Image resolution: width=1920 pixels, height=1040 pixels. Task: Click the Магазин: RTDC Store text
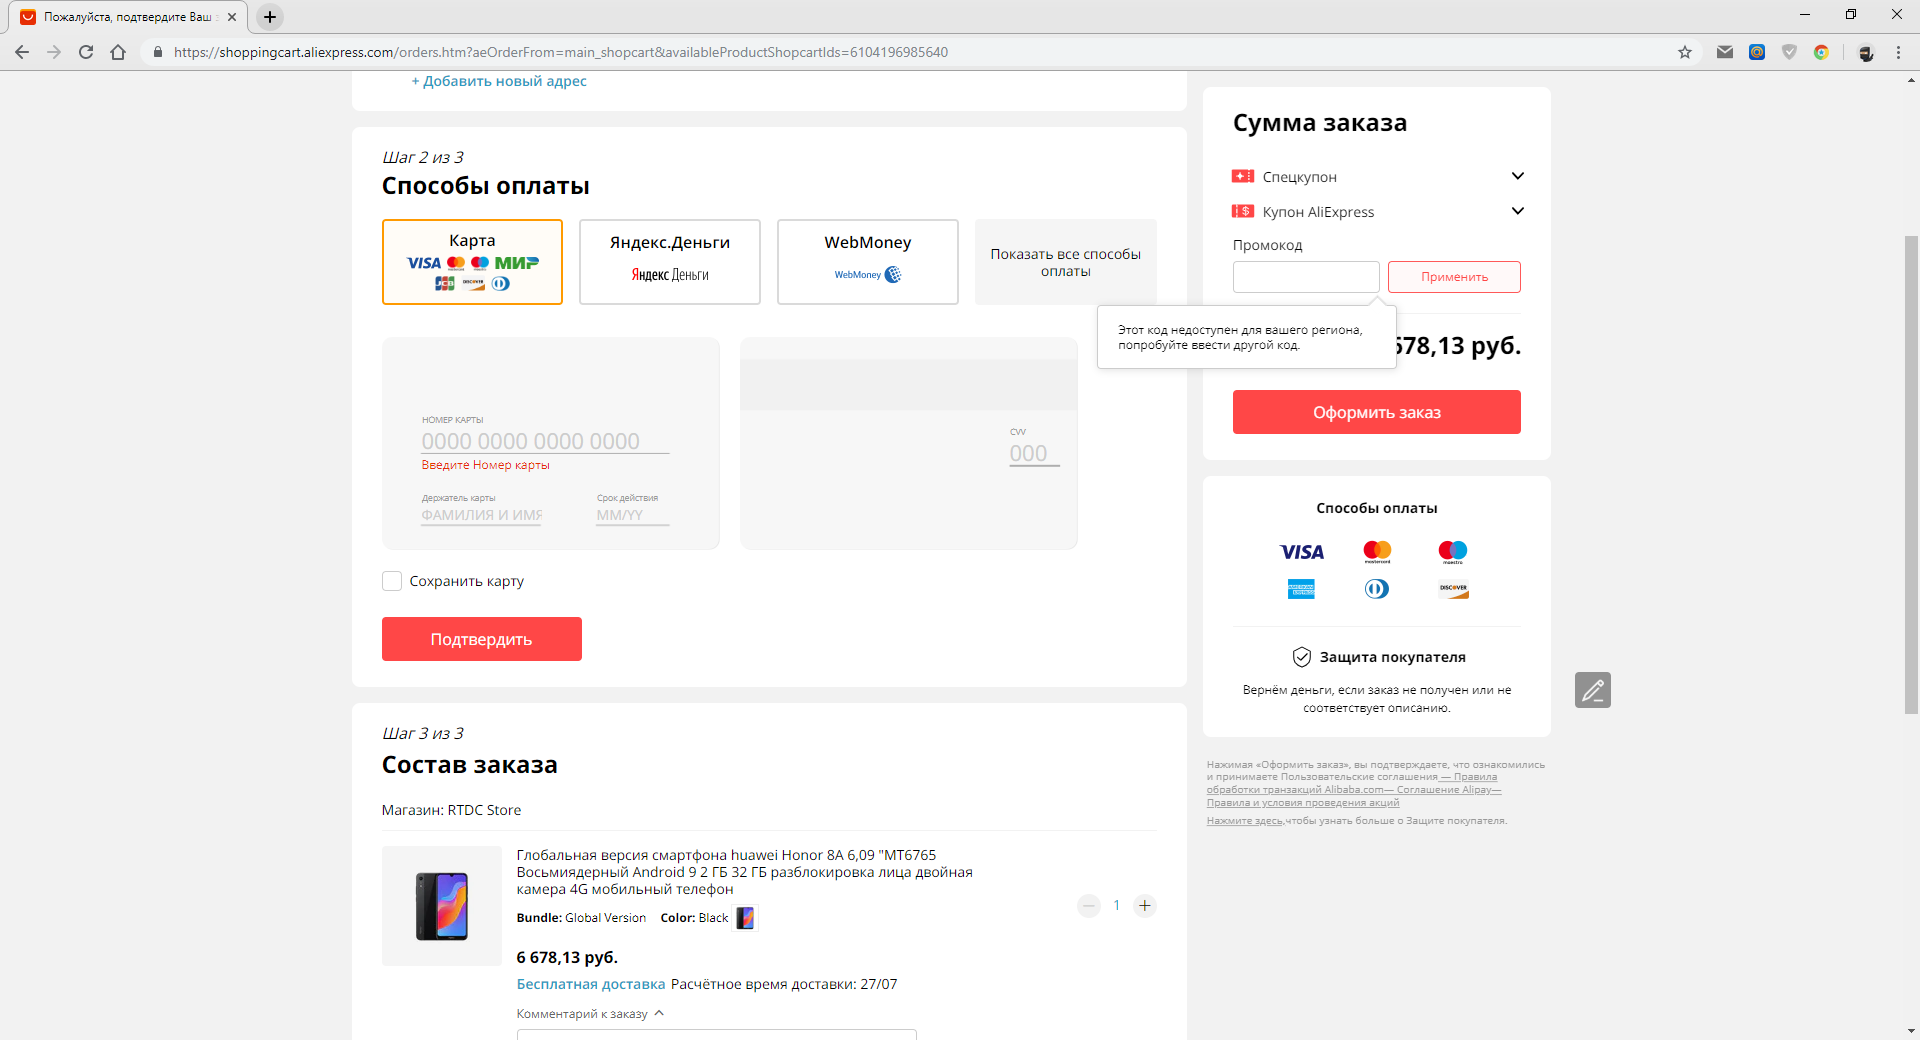coord(451,810)
